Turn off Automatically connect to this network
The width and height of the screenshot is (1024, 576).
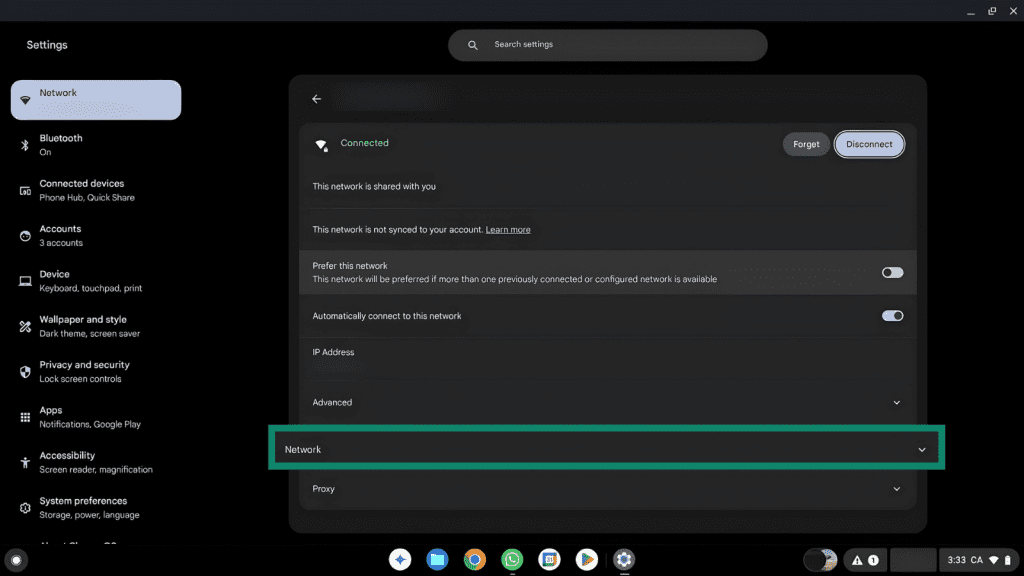click(892, 316)
